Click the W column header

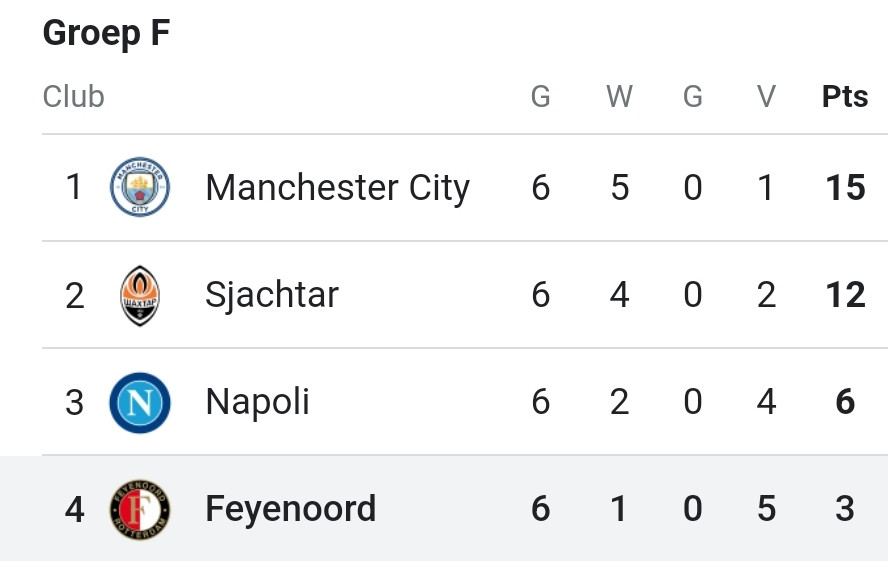[620, 96]
